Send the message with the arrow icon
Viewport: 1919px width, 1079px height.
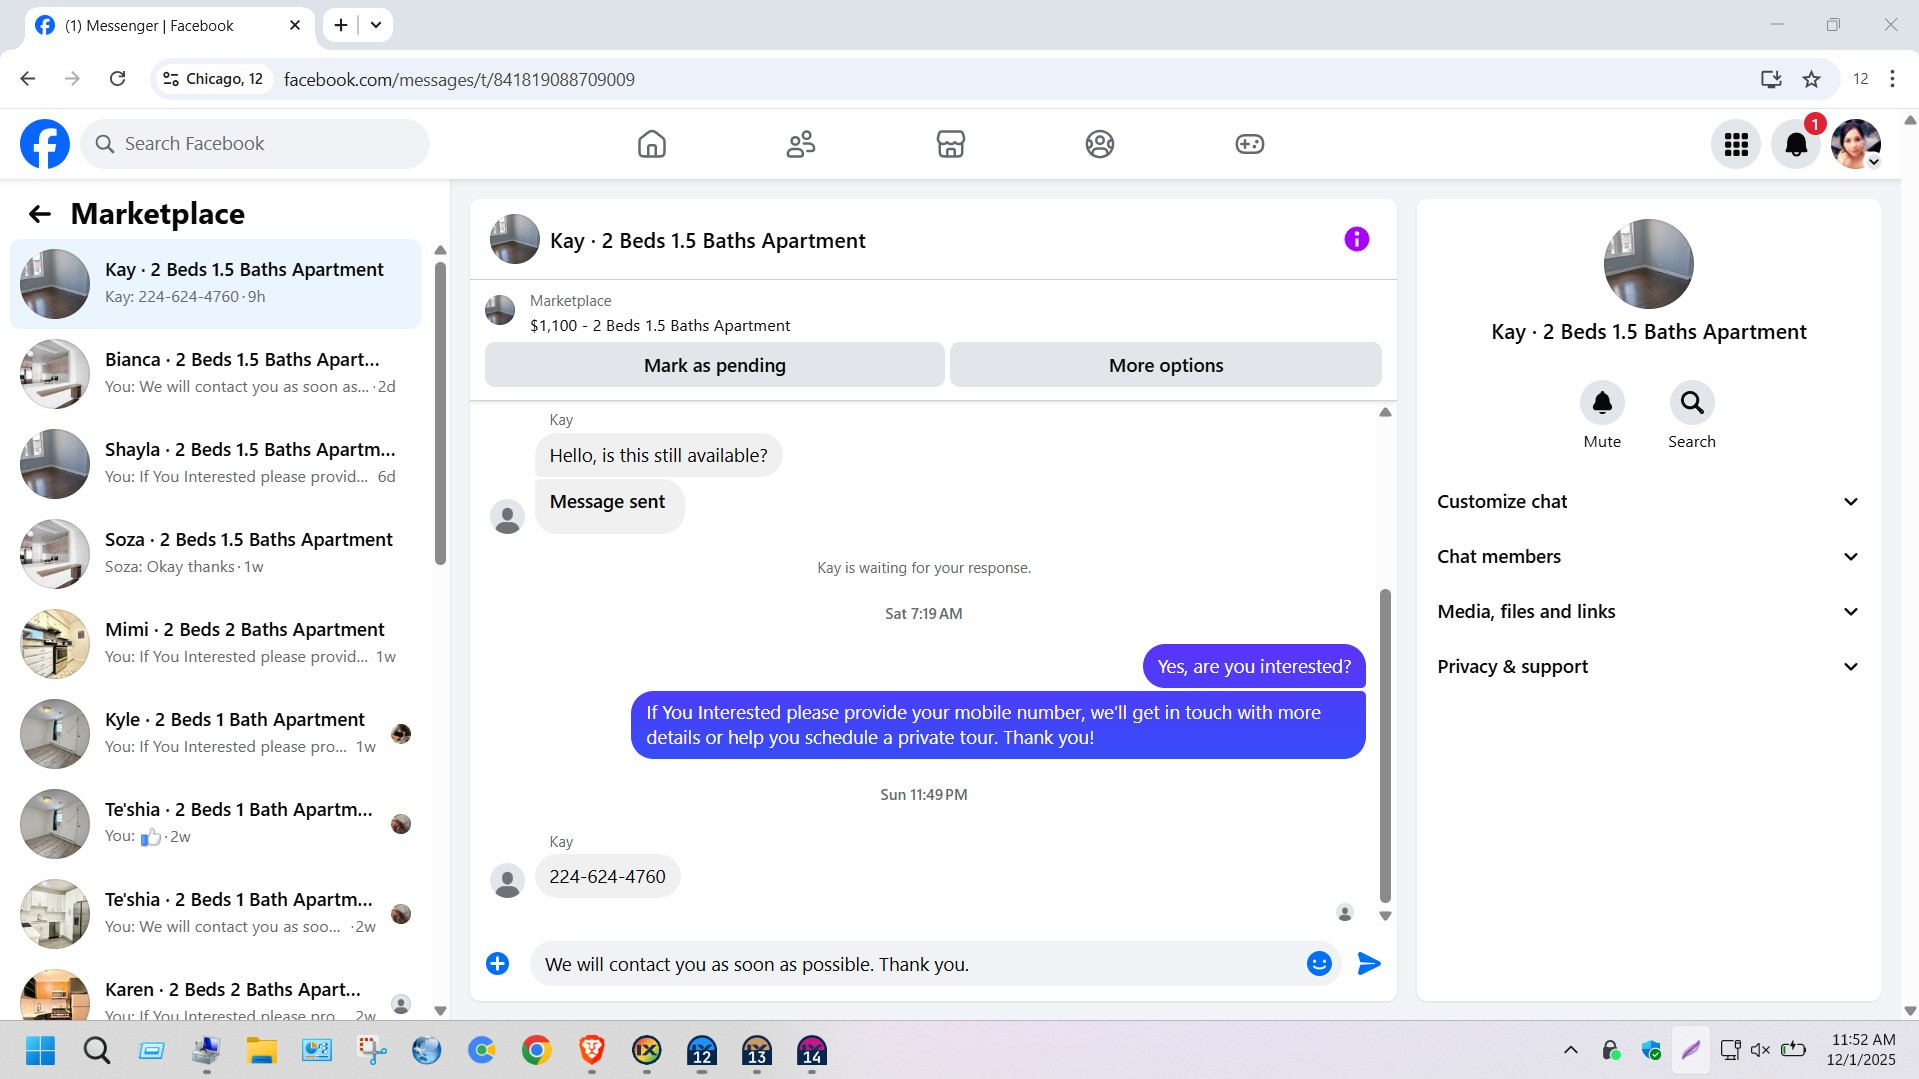[1369, 963]
